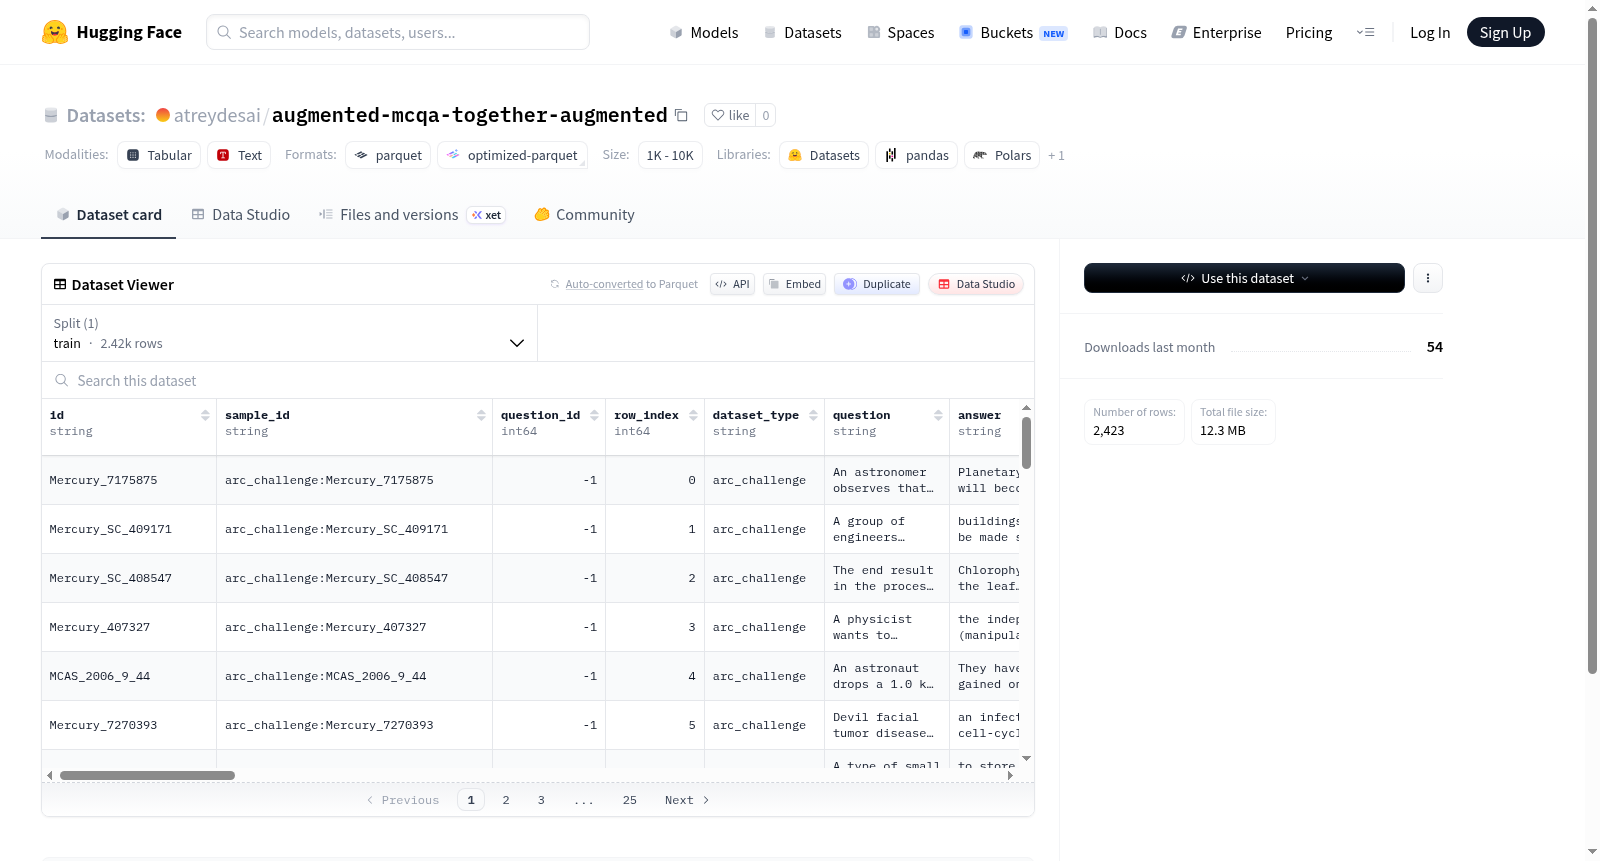Copy the dataset name with copy icon
Image resolution: width=1600 pixels, height=861 pixels.
click(681, 115)
